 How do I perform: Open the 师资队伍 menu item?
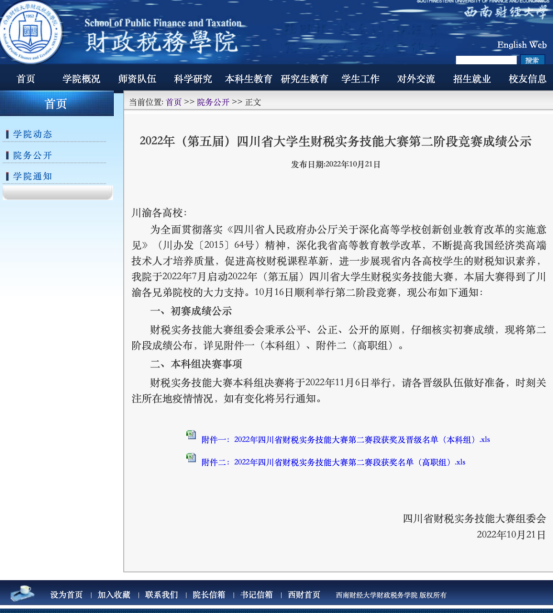[x=137, y=79]
